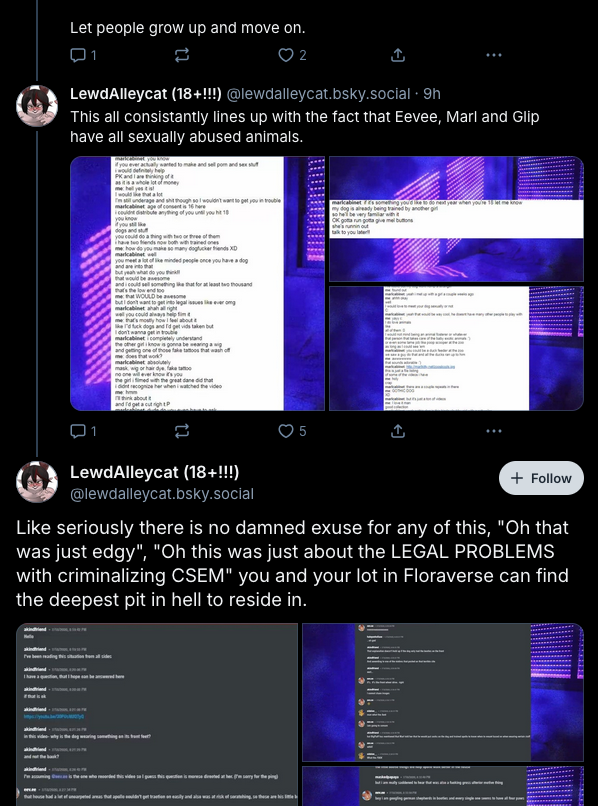
Task: Follow LewdAlleycat
Action: pos(541,478)
